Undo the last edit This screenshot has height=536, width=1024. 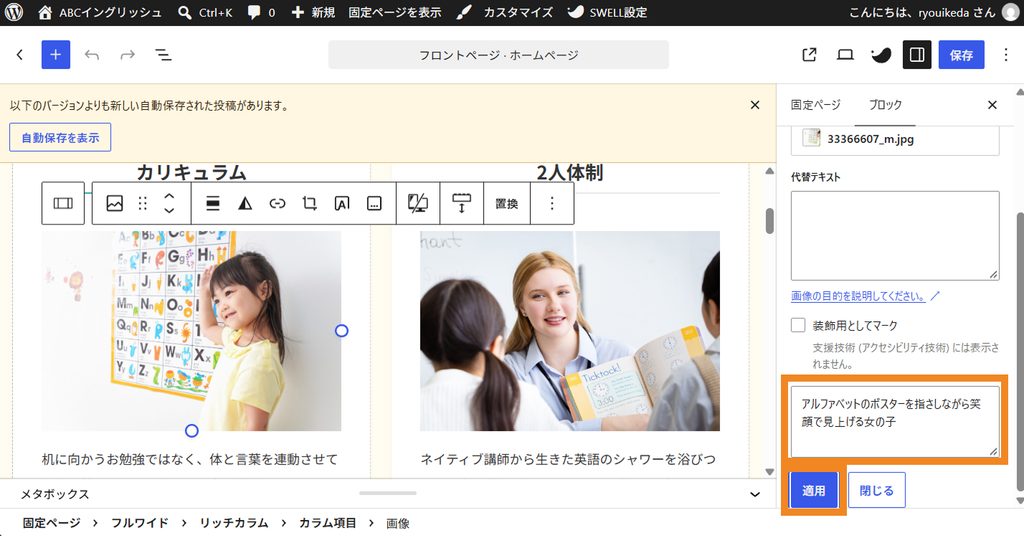click(91, 55)
